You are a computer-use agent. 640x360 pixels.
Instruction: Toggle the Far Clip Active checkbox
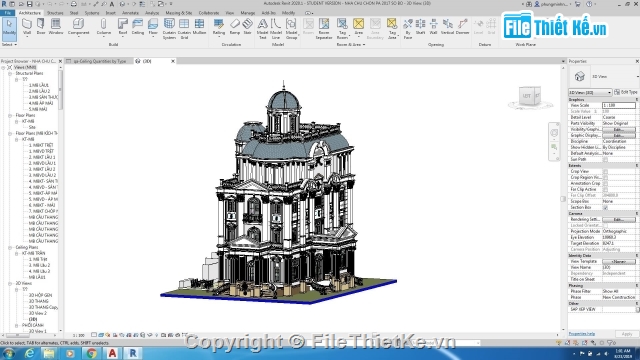605,189
